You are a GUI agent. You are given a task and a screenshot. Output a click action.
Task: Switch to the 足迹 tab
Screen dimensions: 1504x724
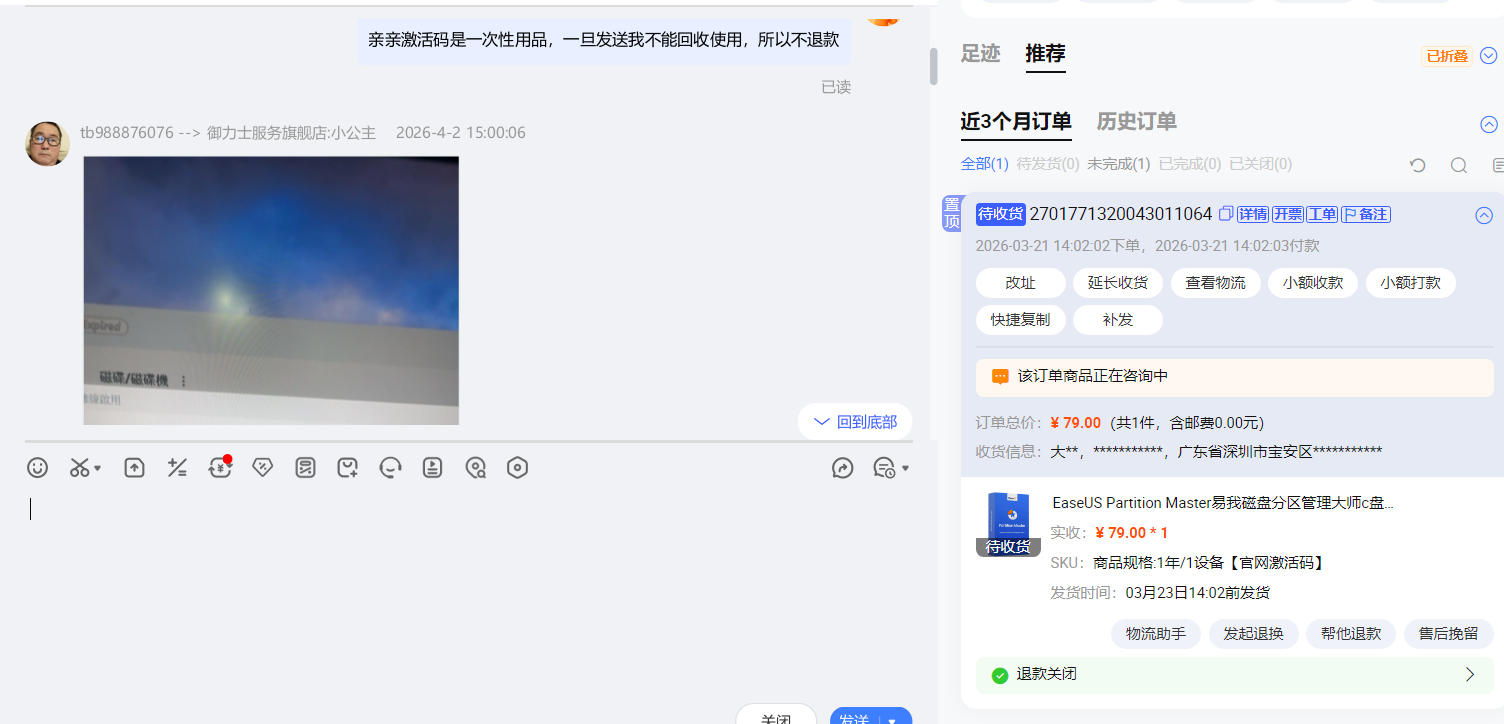point(980,54)
